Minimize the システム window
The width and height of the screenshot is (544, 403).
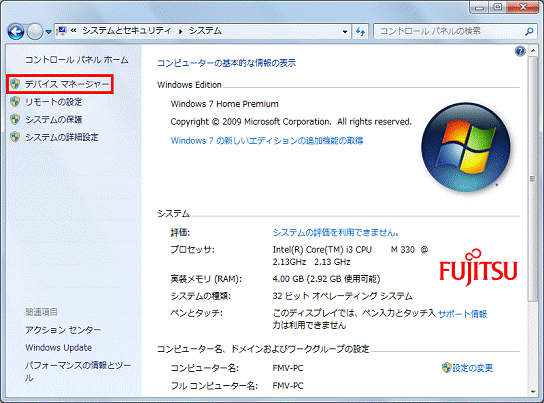coord(480,7)
